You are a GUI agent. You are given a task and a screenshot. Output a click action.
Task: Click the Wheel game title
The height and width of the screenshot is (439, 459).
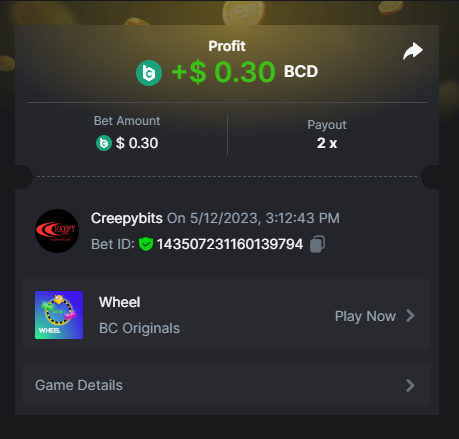point(119,302)
